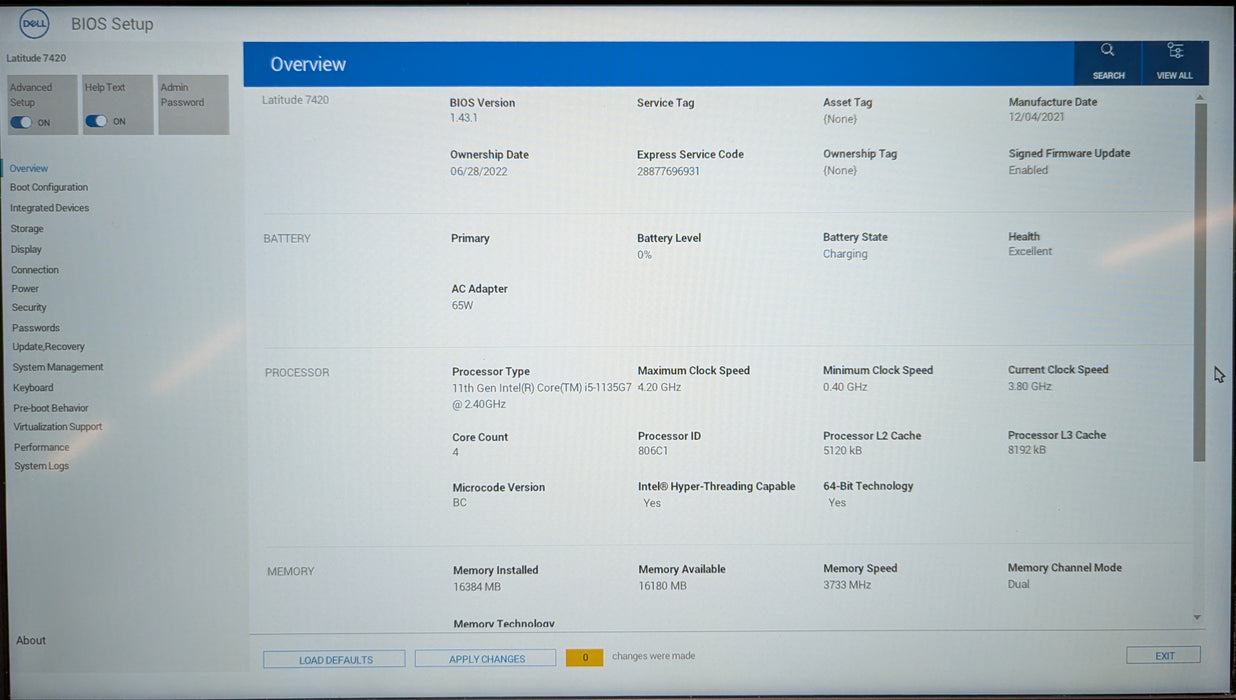Image resolution: width=1236 pixels, height=700 pixels.
Task: Go to Display settings
Action: 26,250
